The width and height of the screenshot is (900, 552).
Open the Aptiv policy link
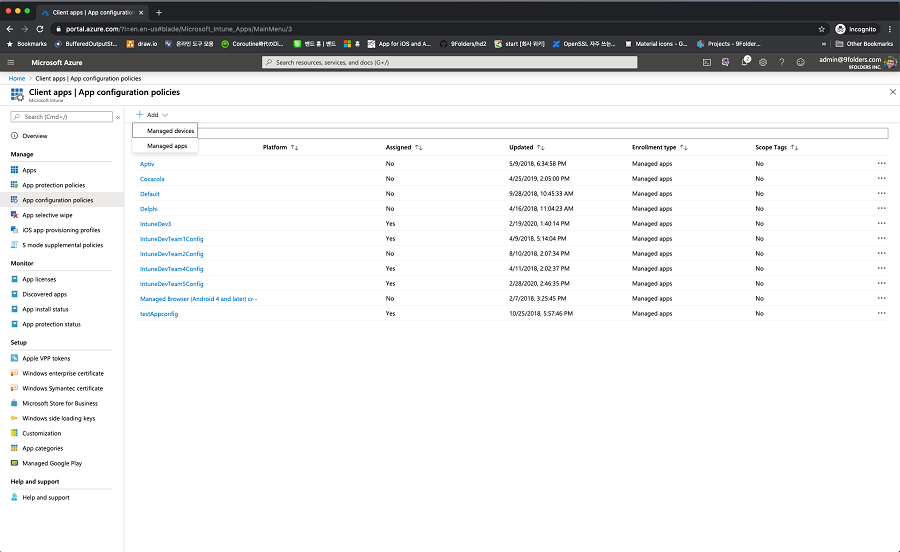[x=147, y=164]
